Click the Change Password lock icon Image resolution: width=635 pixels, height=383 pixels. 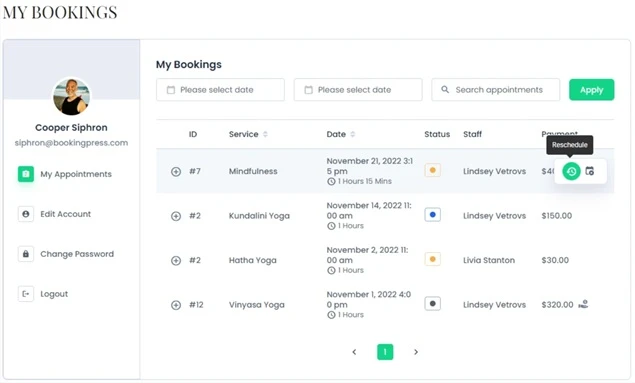point(26,254)
